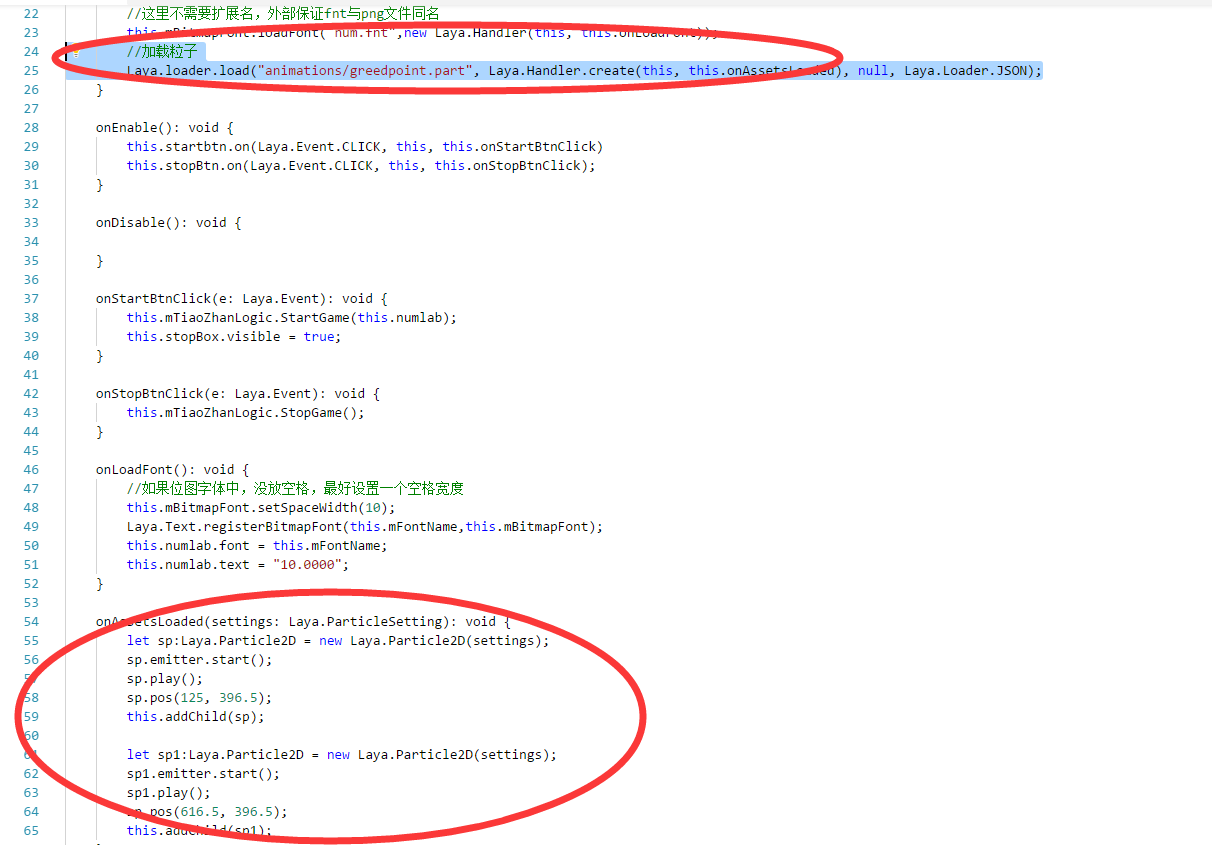Viewport: 1212px width, 855px height.
Task: Click line number 46 in the gutter
Action: tap(30, 470)
